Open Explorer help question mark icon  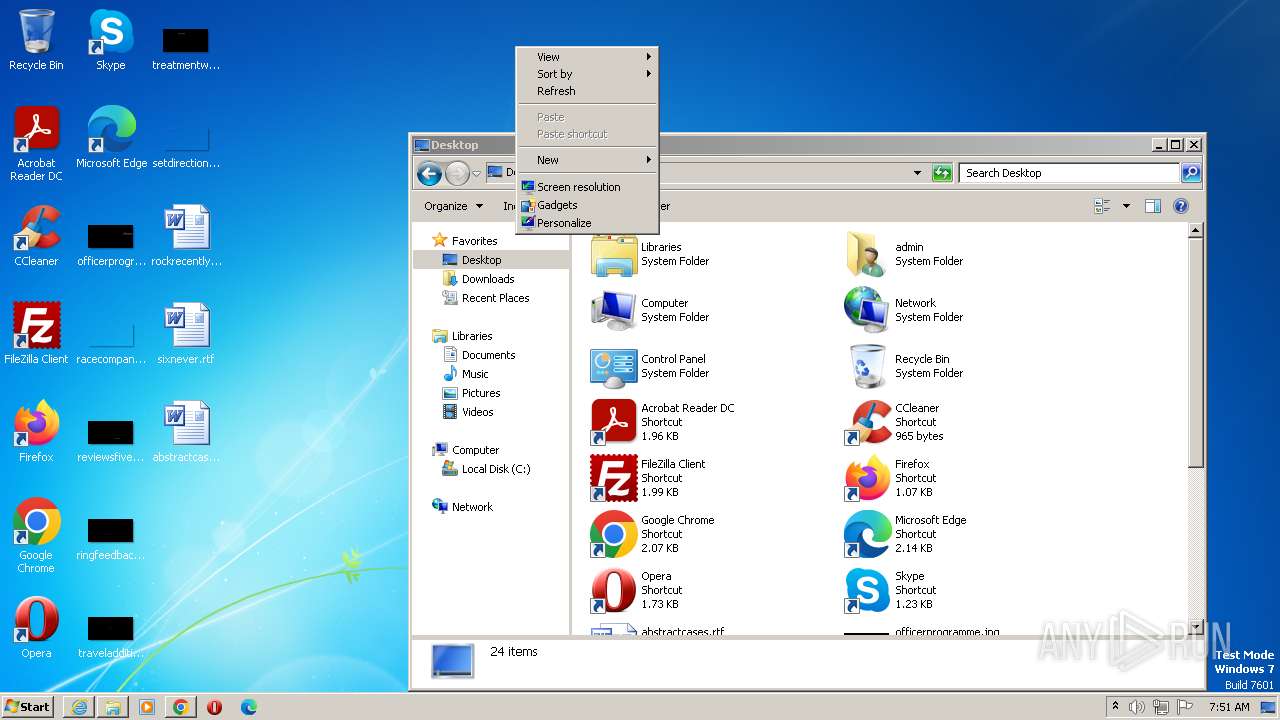(1181, 206)
